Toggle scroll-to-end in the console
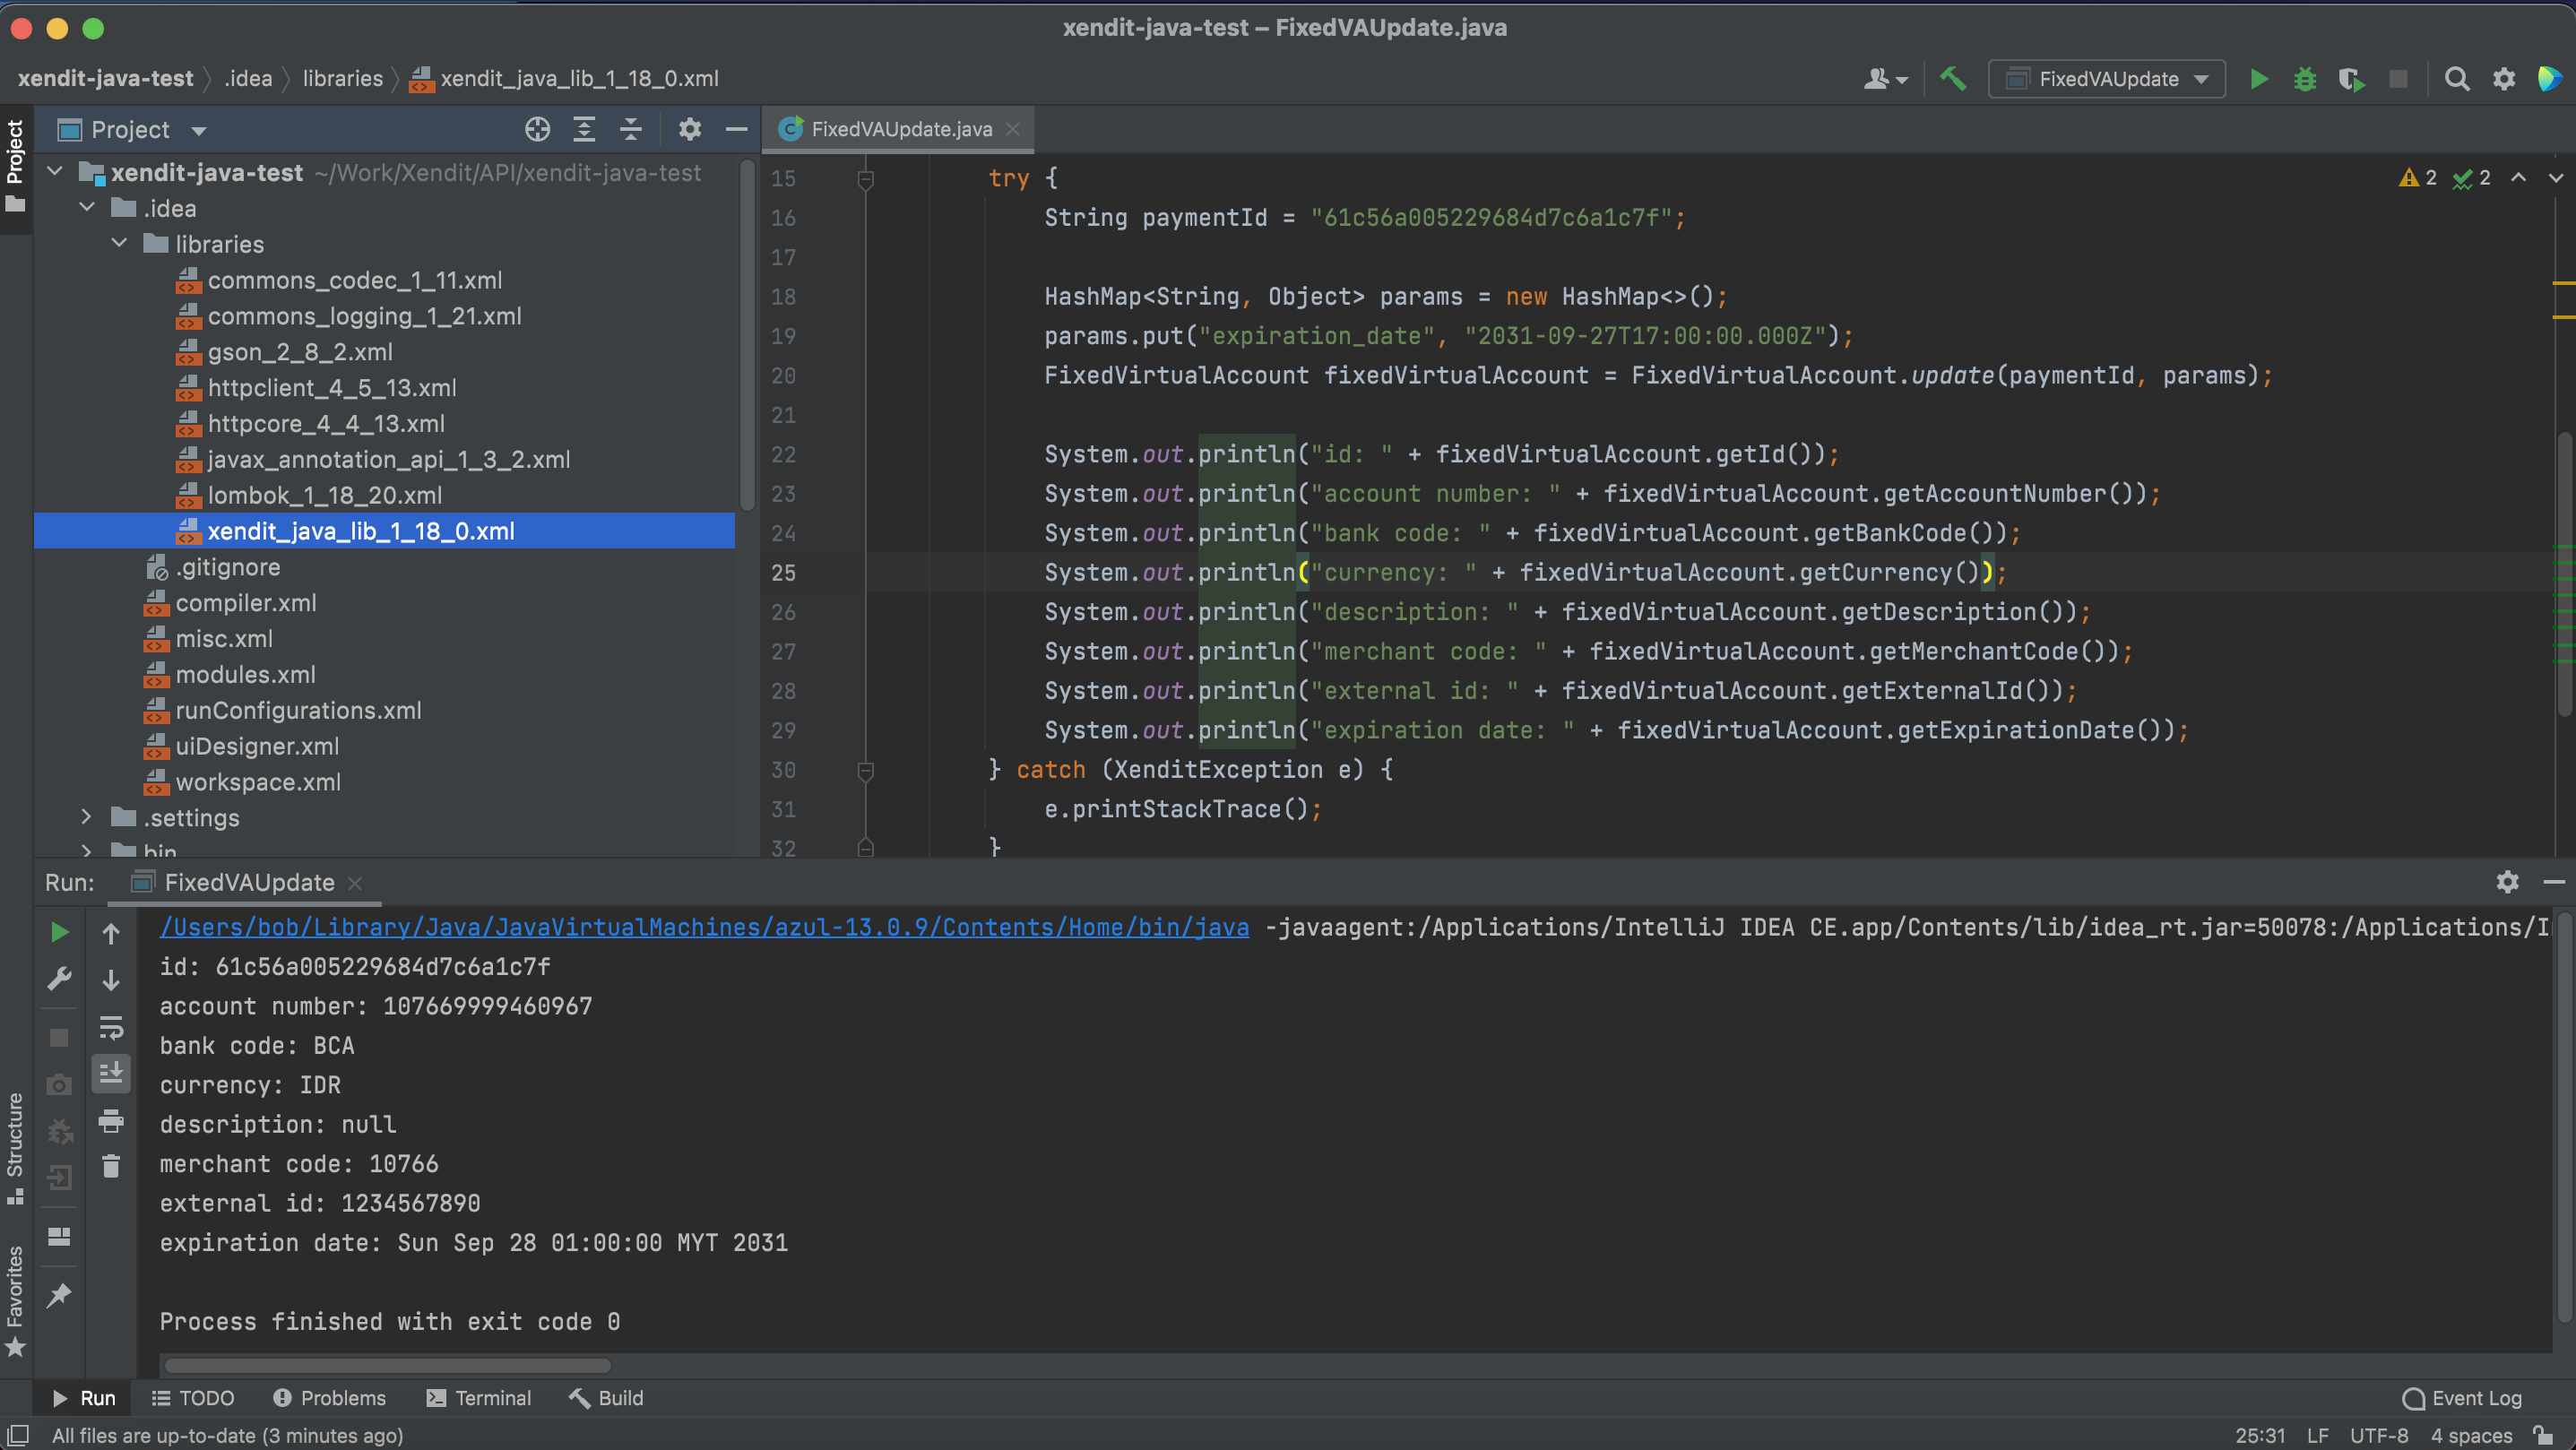The width and height of the screenshot is (2576, 1450). coord(111,1073)
